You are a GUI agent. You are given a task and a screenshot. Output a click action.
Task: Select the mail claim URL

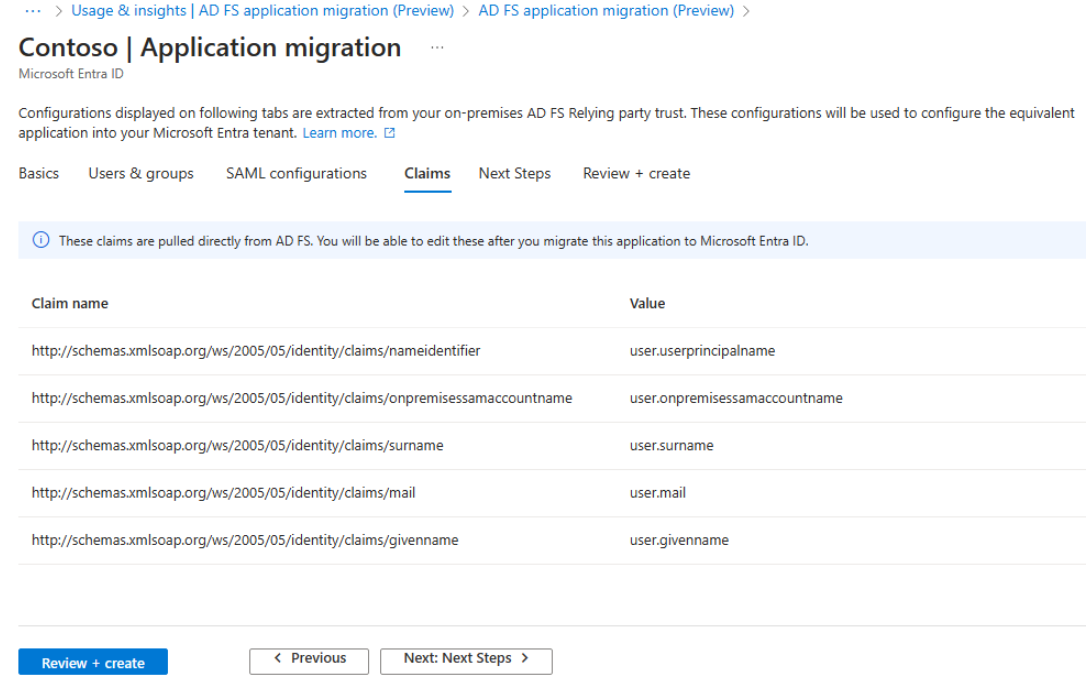(224, 493)
